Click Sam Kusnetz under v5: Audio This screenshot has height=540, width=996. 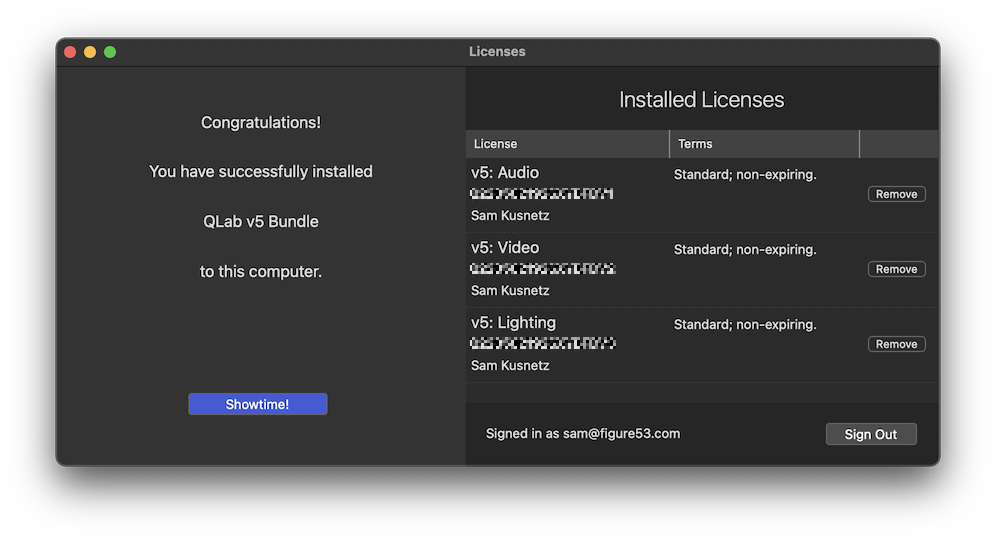pos(510,216)
